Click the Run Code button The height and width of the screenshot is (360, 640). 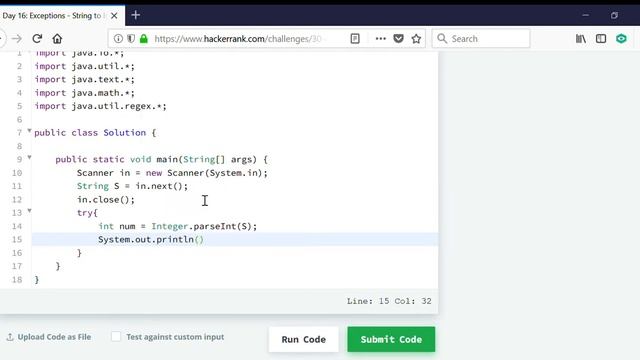click(304, 339)
